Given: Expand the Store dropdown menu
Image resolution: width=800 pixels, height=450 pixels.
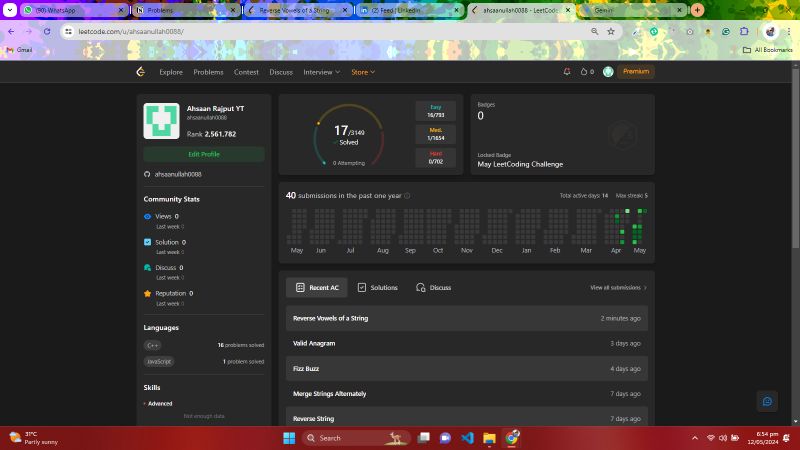Looking at the screenshot, I should (363, 72).
